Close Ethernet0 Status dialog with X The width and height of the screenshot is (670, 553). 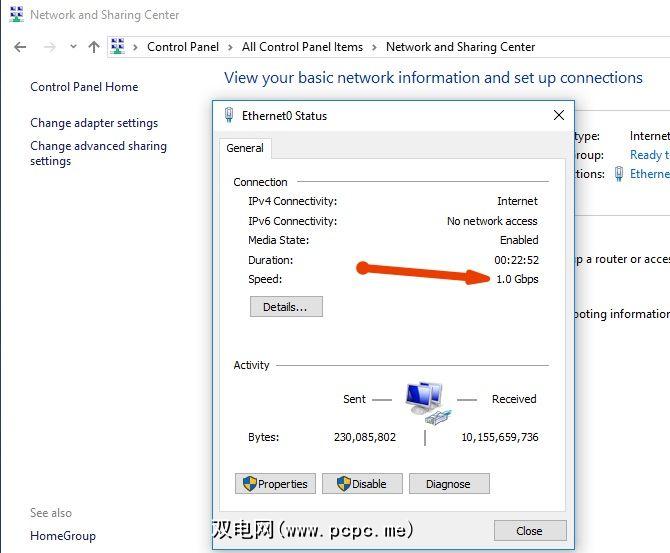click(x=558, y=115)
